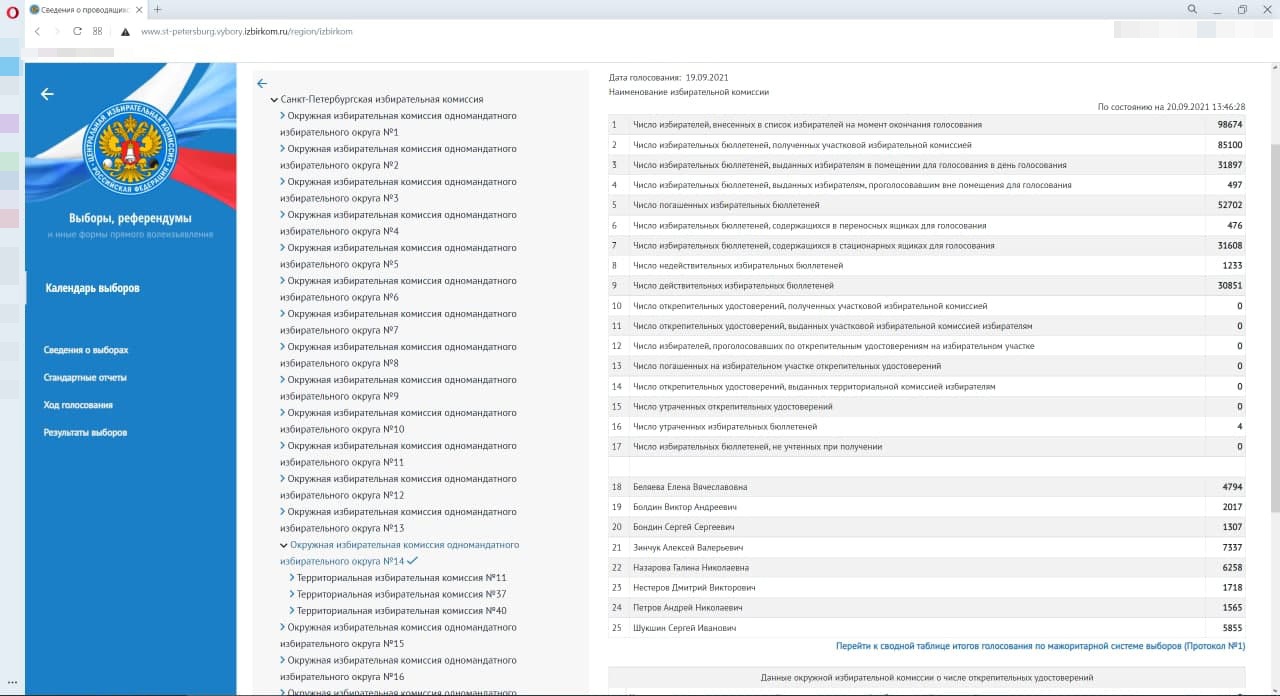Expand district commission округа №15
The height and width of the screenshot is (696, 1280).
coord(283,627)
